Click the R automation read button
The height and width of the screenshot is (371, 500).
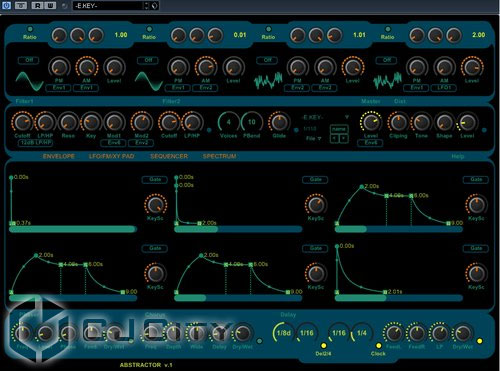point(37,5)
